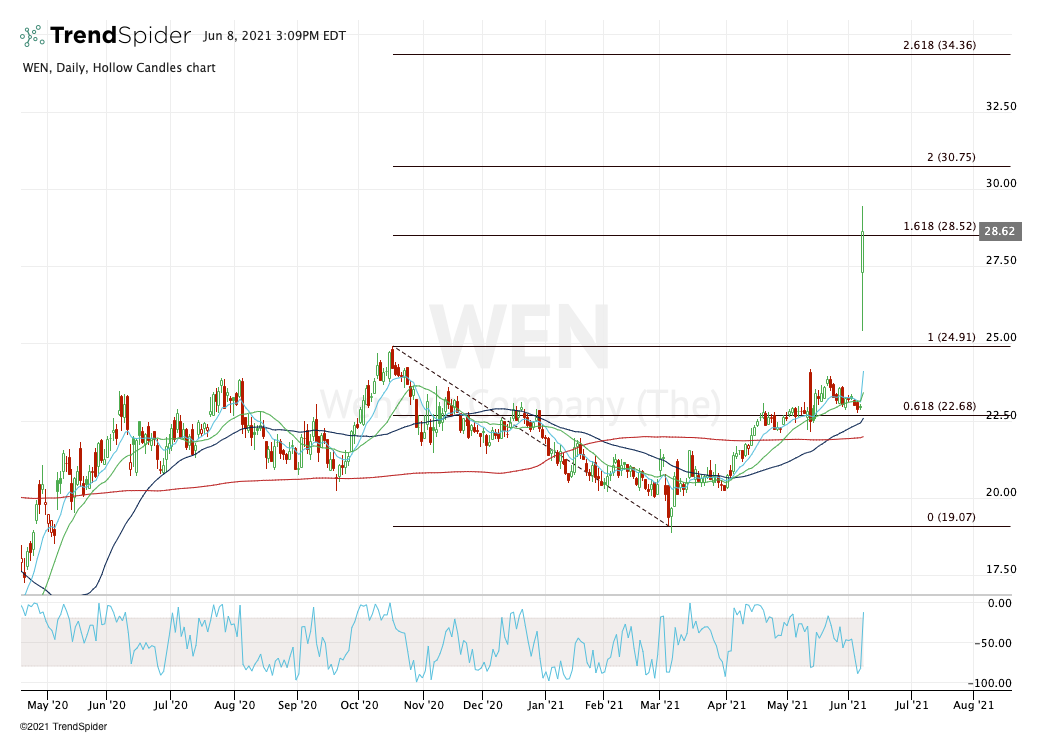This screenshot has width=1042, height=736.
Task: Click the Jan '21 date label
Action: point(546,705)
